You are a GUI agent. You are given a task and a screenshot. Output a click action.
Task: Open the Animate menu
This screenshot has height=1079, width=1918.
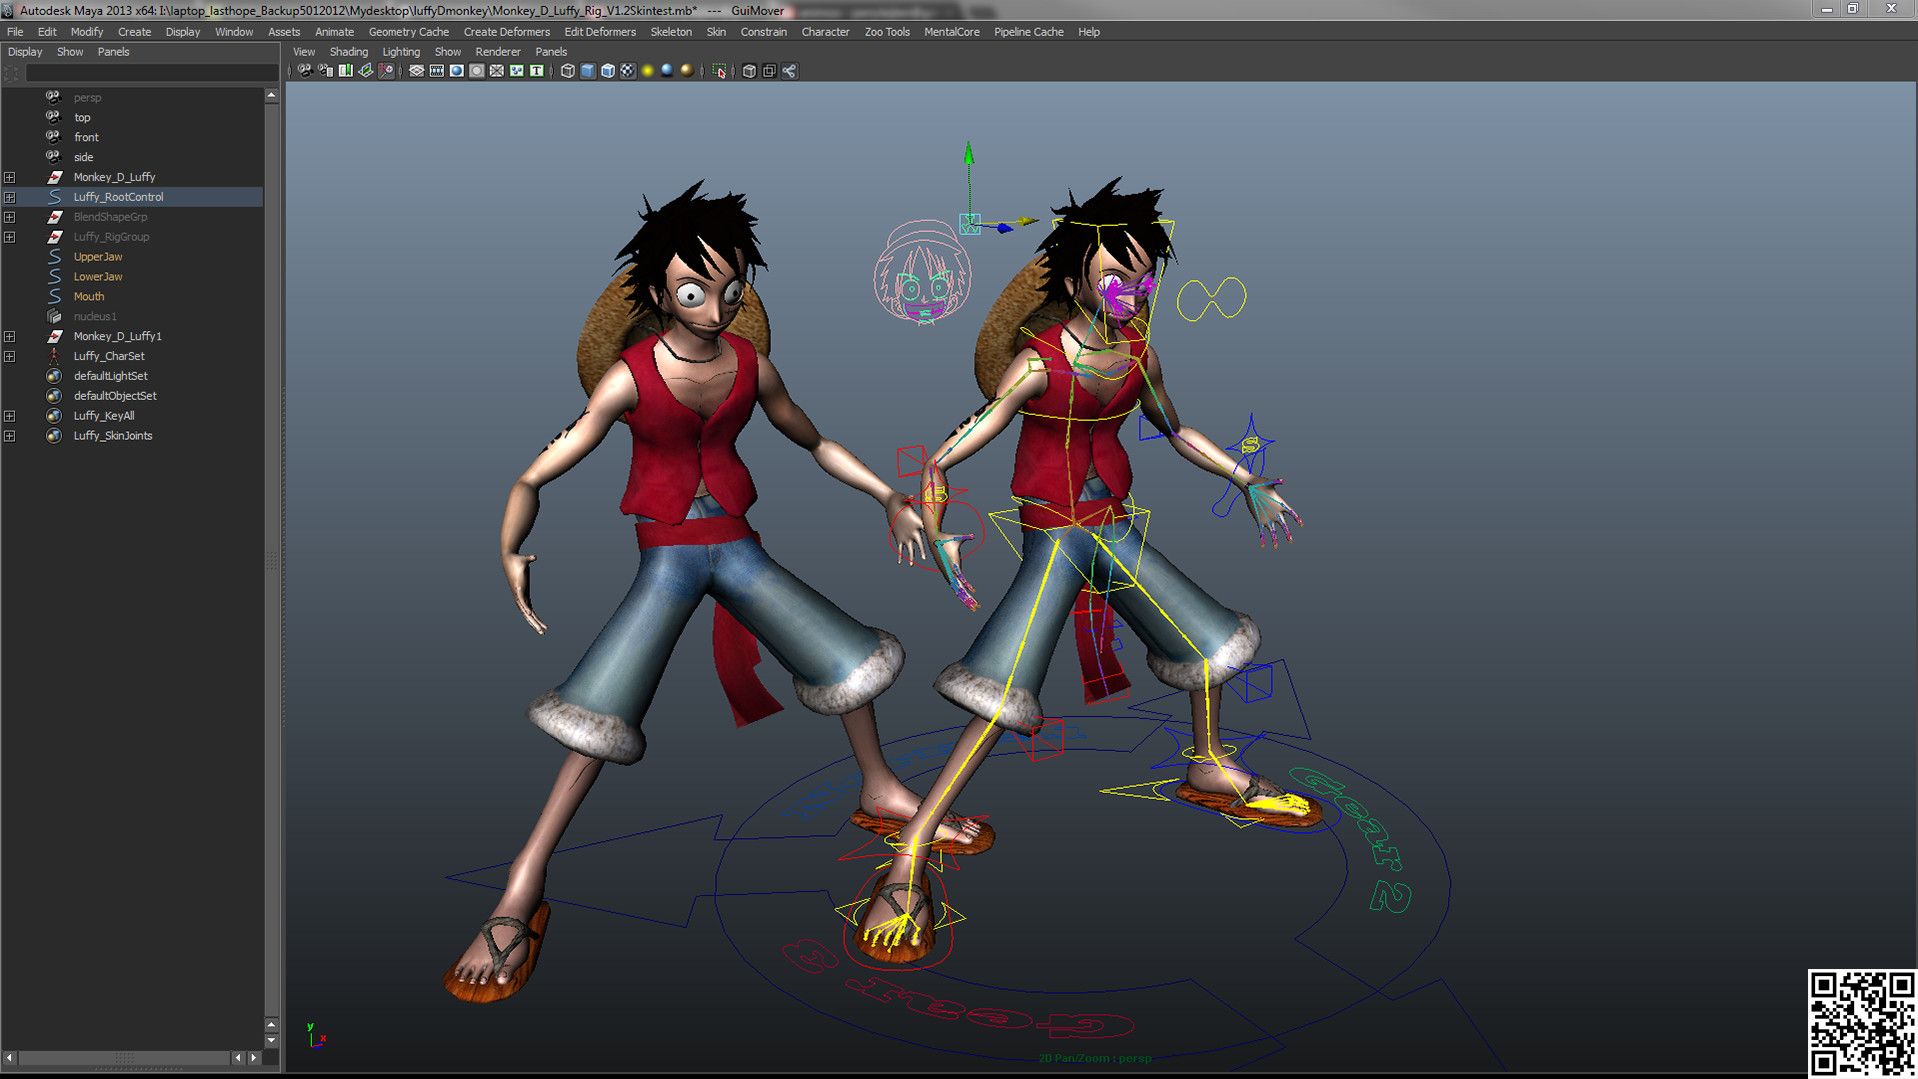pyautogui.click(x=334, y=32)
